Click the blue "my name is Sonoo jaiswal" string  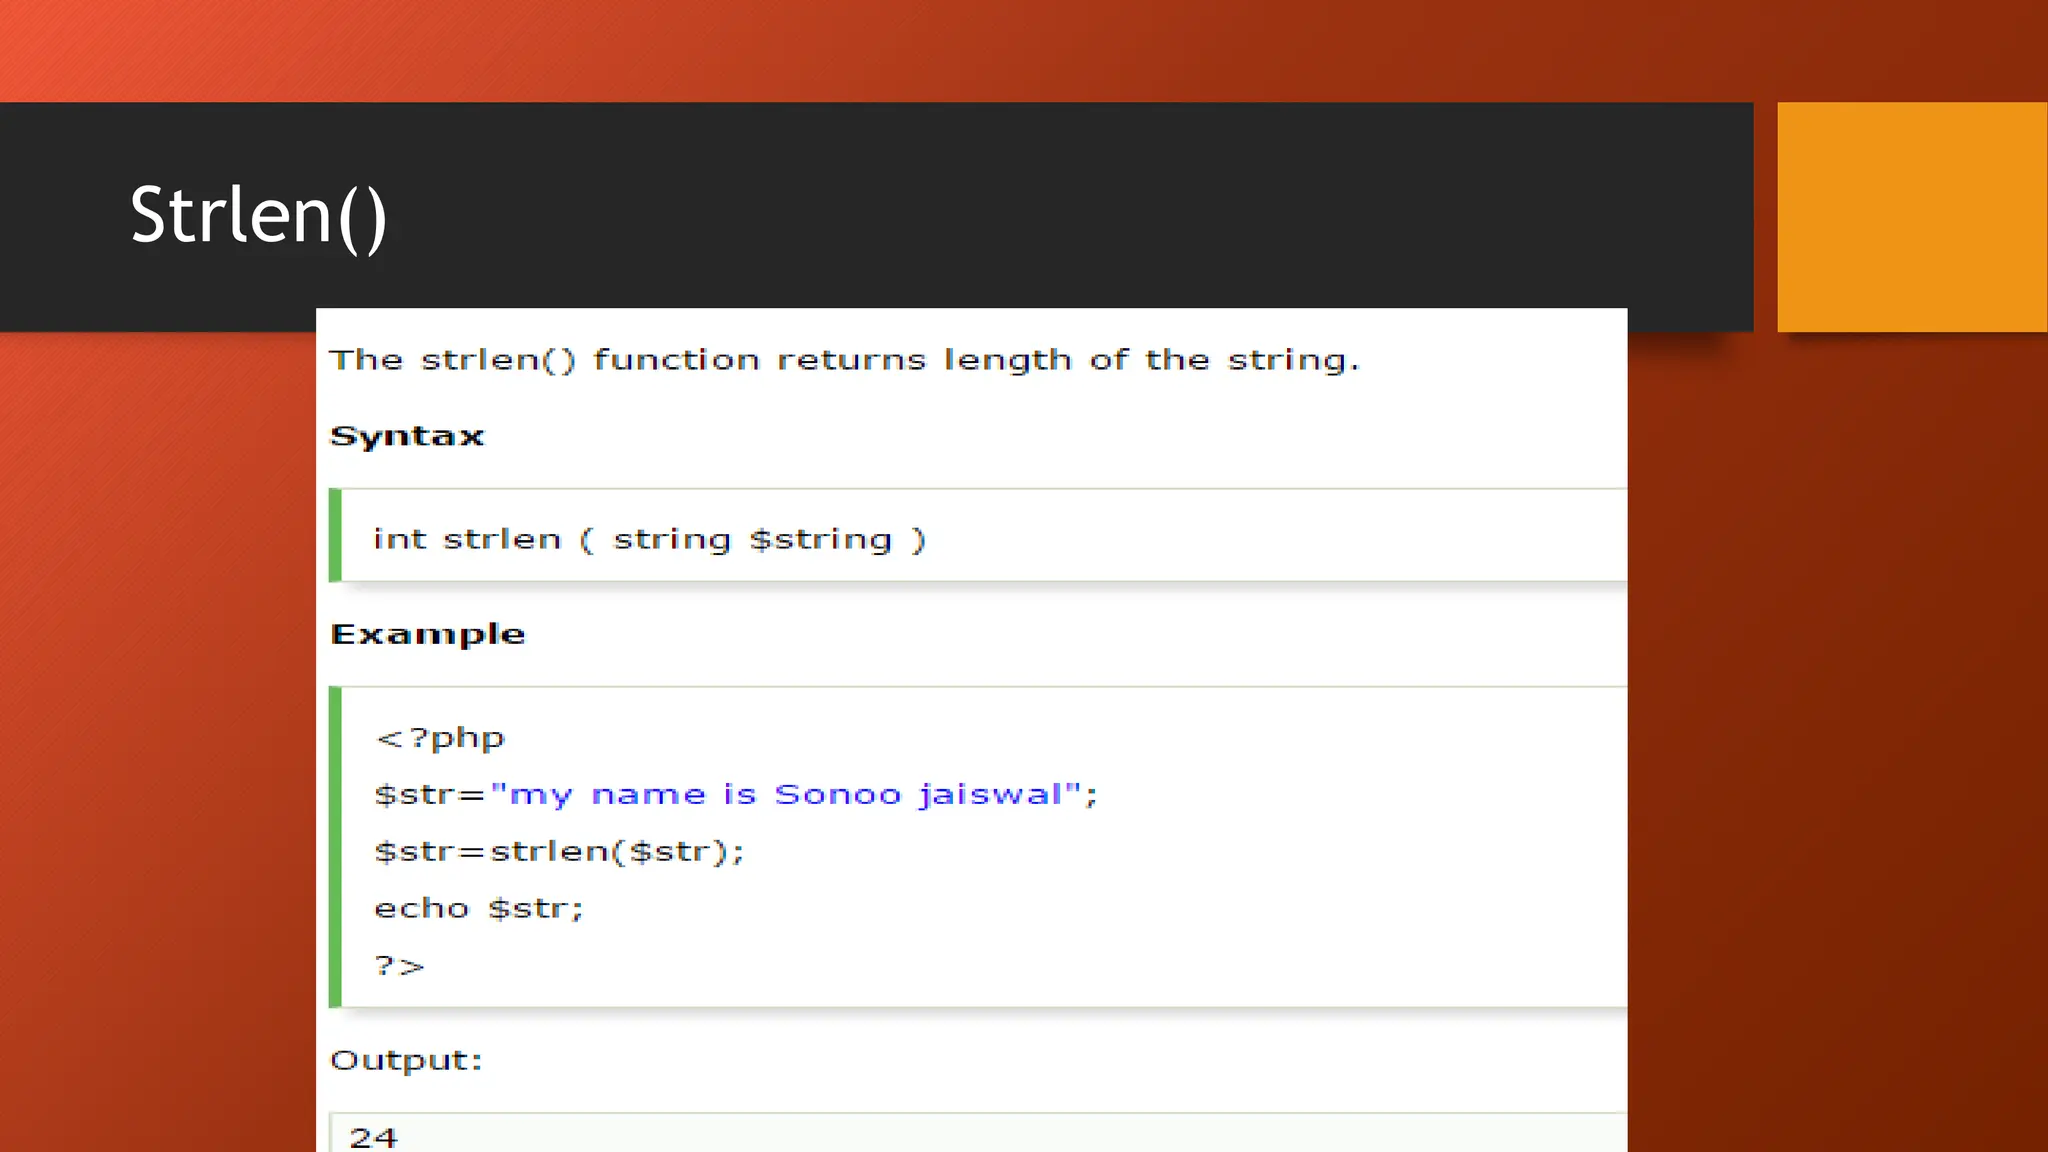(x=786, y=795)
